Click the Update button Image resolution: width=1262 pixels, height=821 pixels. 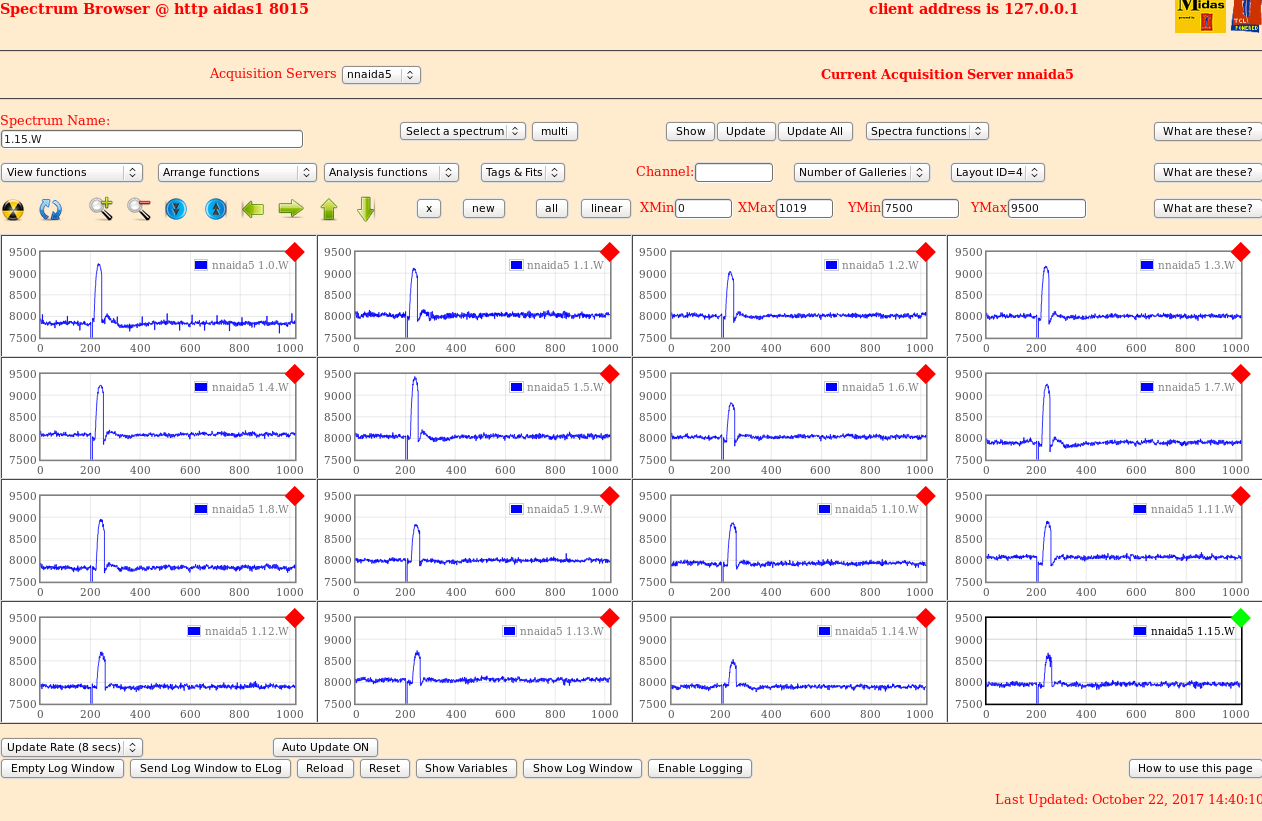tap(746, 131)
